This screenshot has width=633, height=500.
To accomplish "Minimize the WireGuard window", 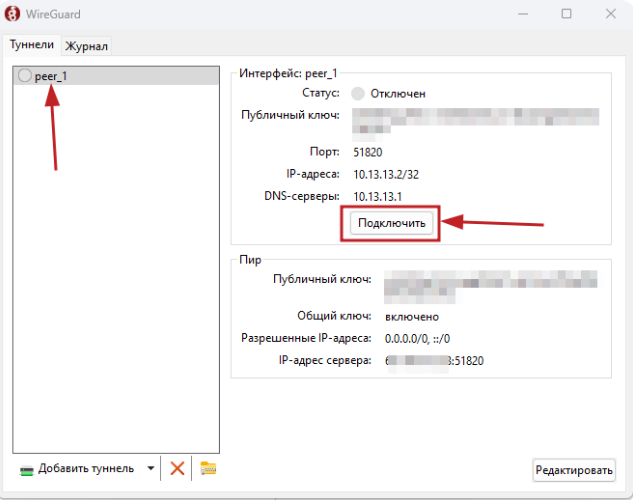I will click(523, 14).
